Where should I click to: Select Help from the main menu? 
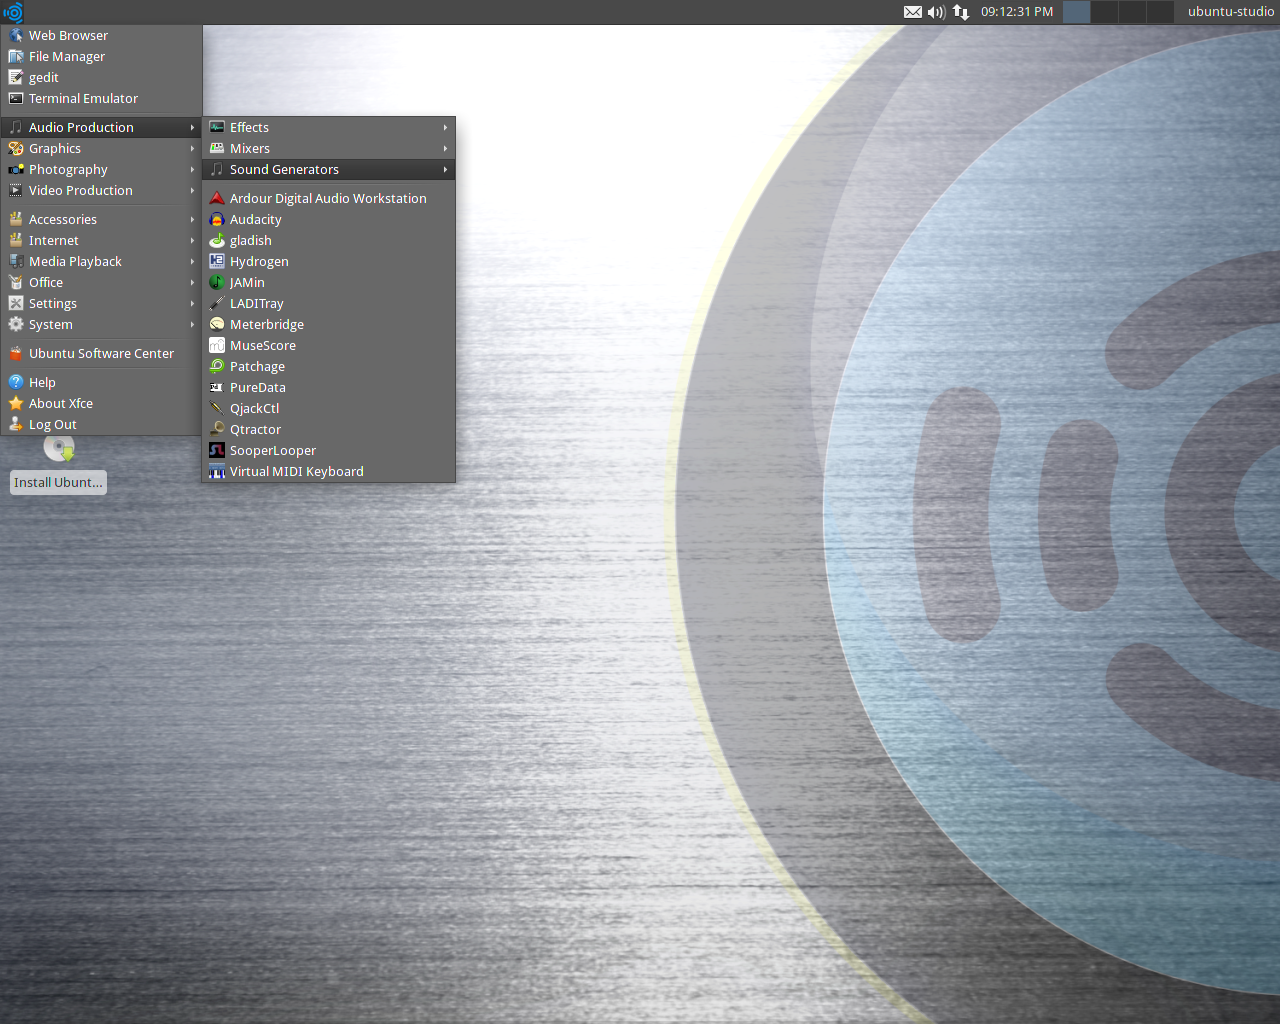[x=102, y=382]
